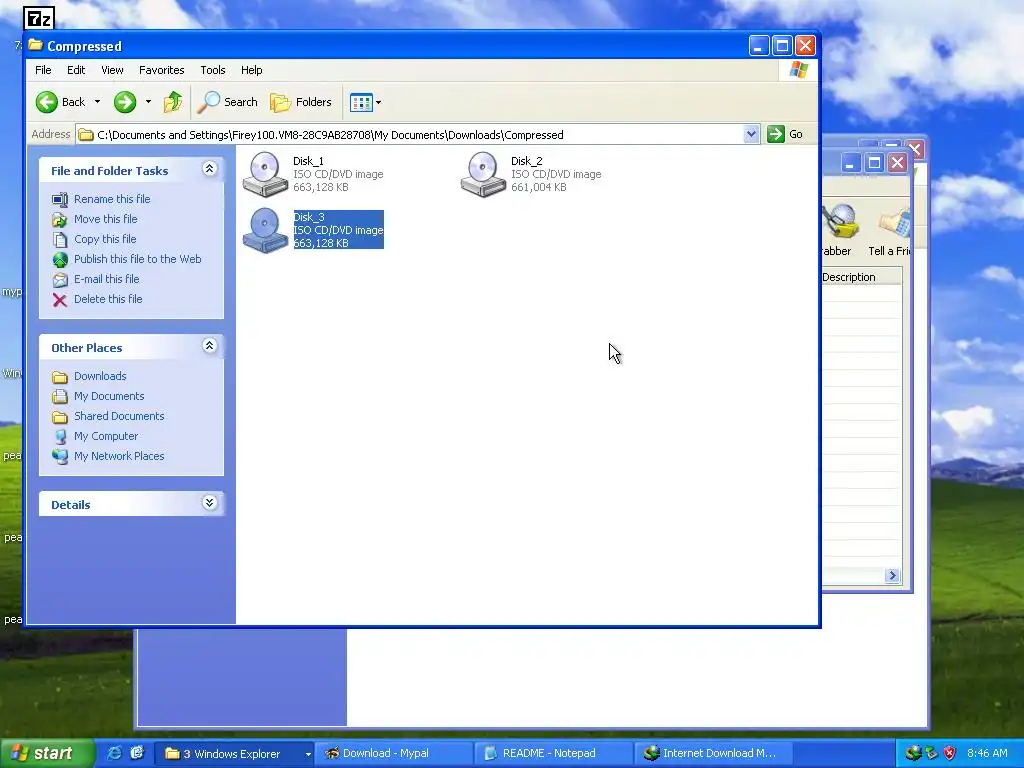
Task: Click the Disk_3 file name text
Action: pyautogui.click(x=309, y=217)
